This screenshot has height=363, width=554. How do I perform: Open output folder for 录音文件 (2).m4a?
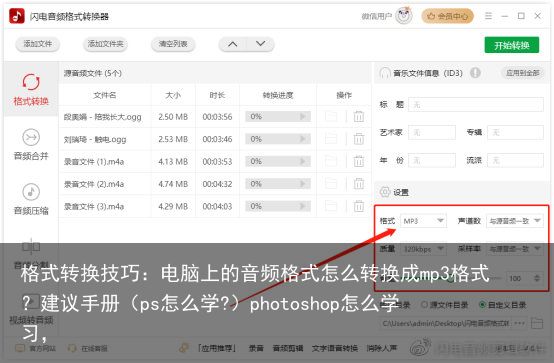tap(331, 184)
